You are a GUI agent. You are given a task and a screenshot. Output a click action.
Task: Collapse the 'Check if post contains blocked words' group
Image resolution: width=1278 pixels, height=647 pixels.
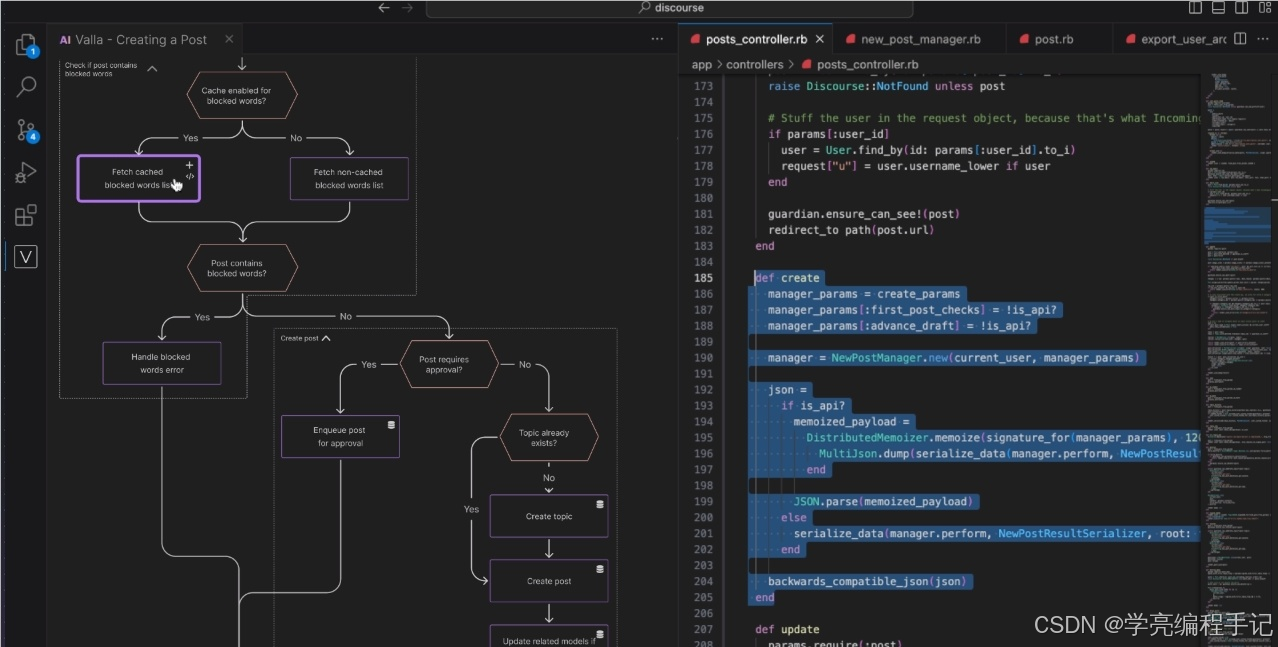coord(152,69)
